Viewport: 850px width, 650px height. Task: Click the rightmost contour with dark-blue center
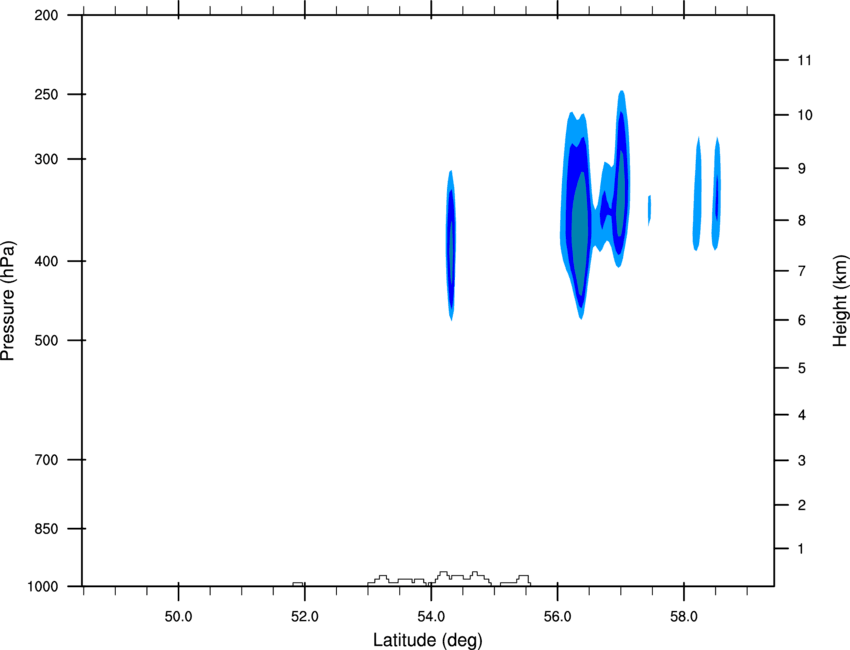(717, 194)
